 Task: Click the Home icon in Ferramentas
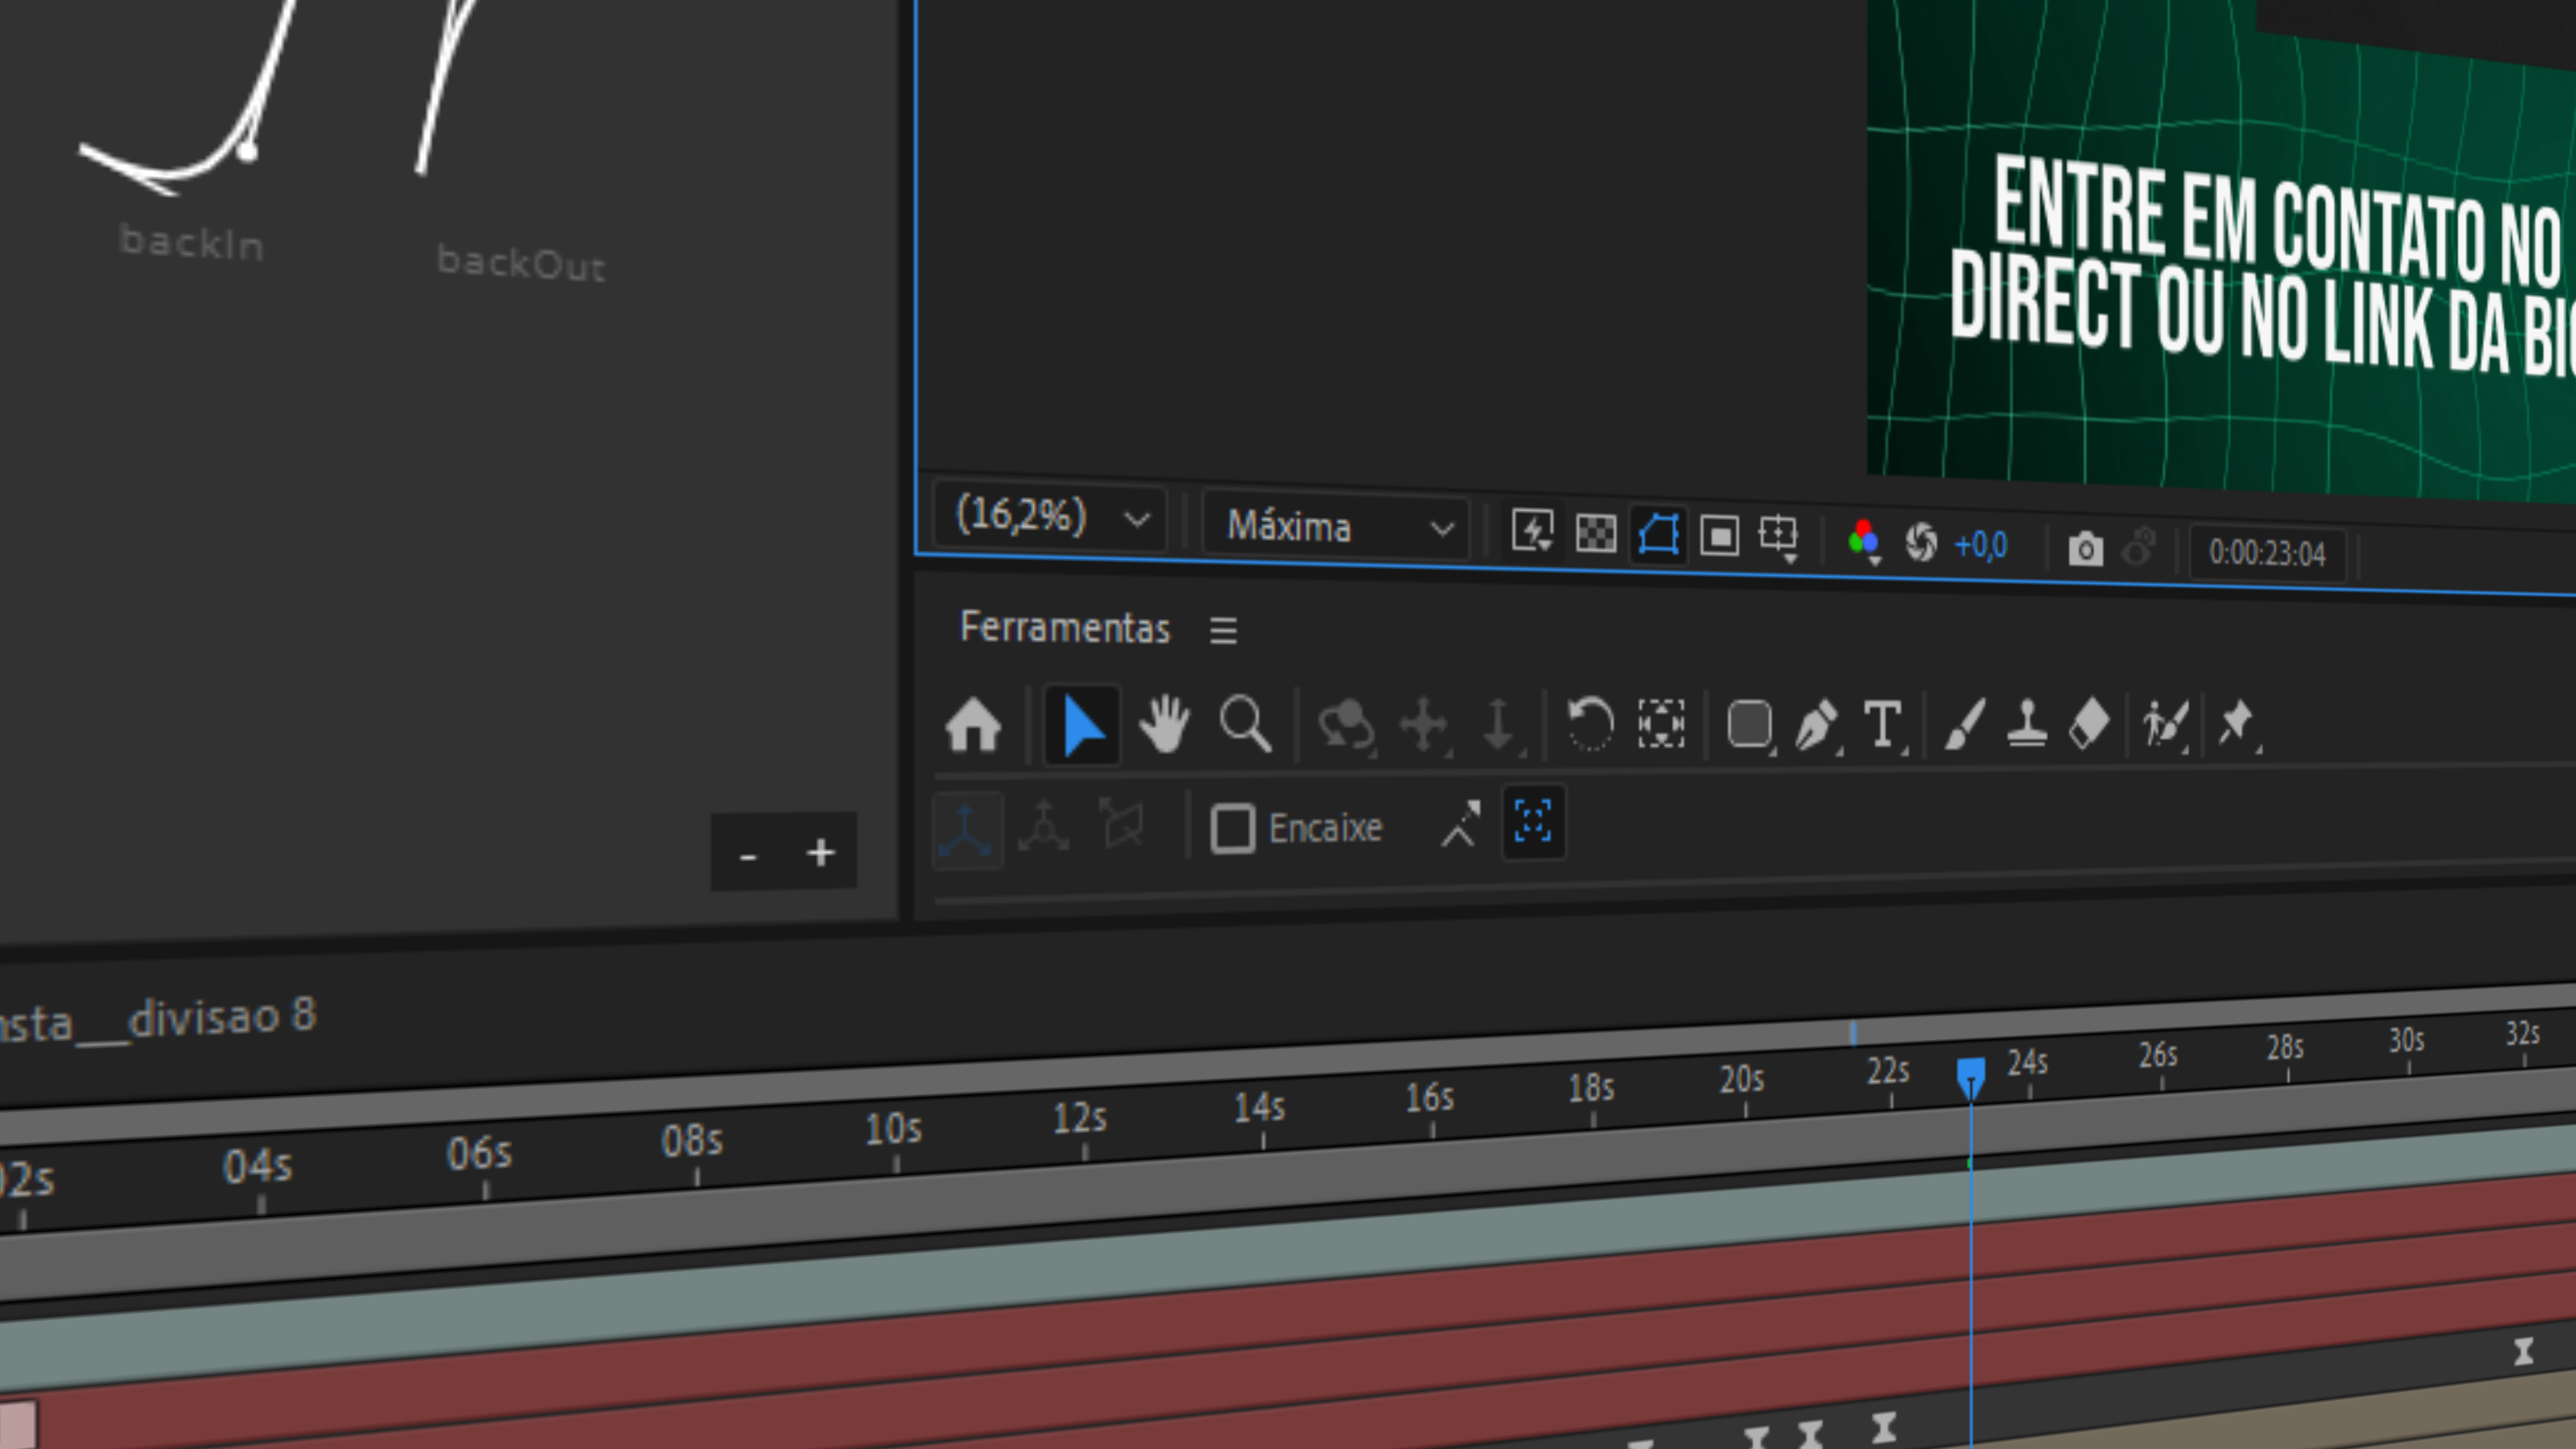pos(973,725)
